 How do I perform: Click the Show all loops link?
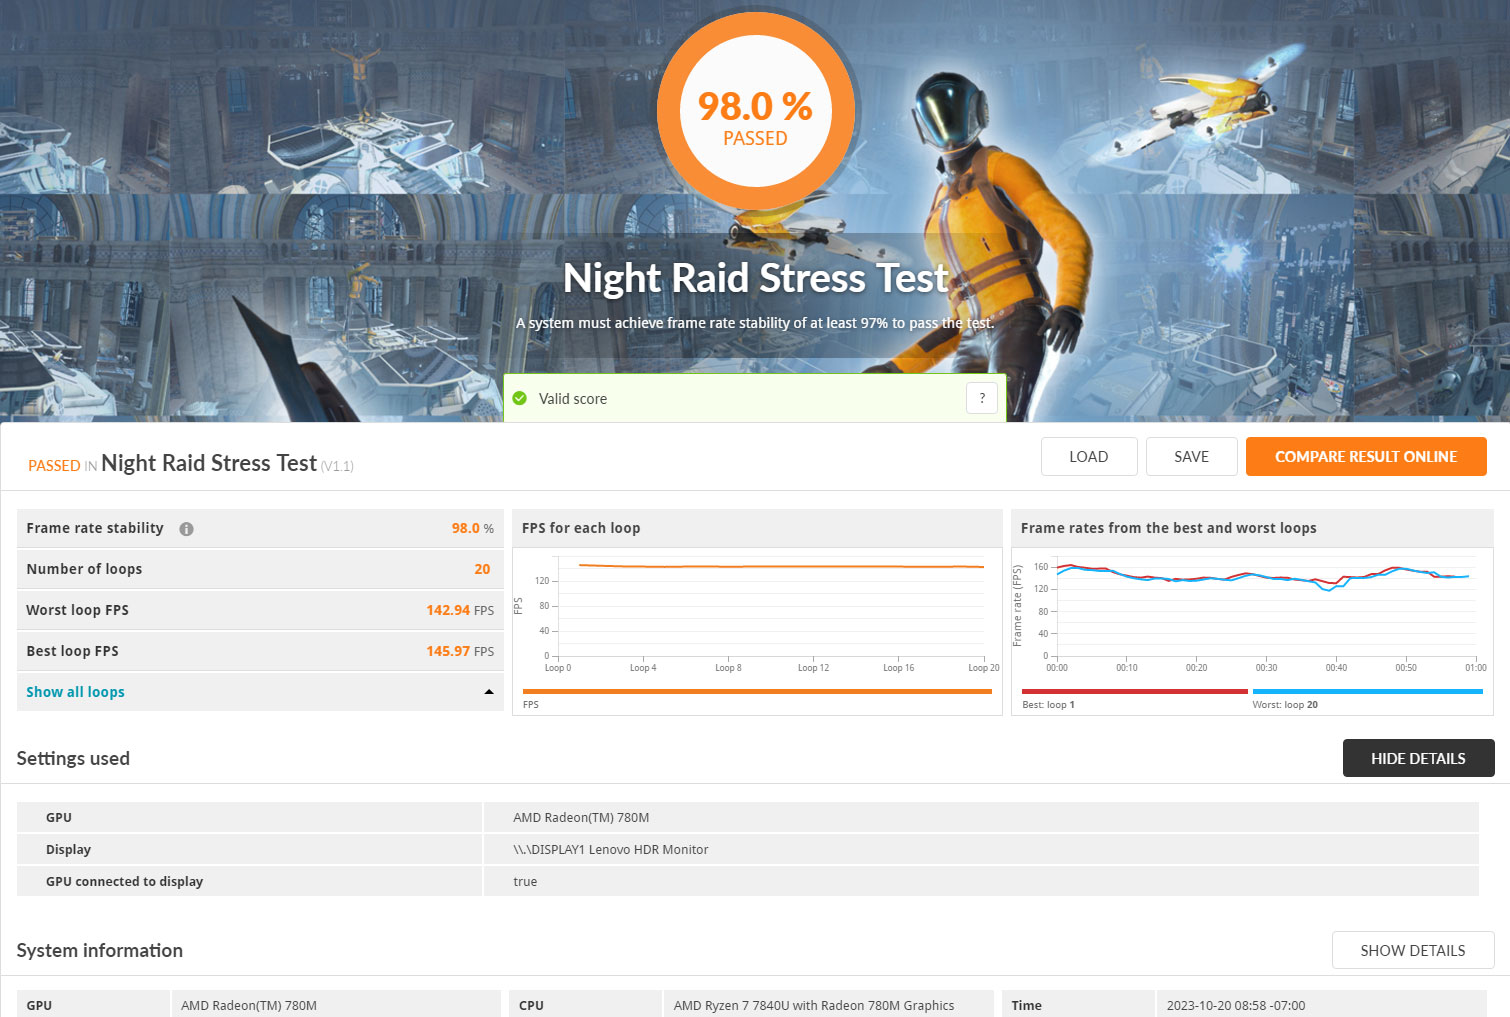pyautogui.click(x=75, y=692)
